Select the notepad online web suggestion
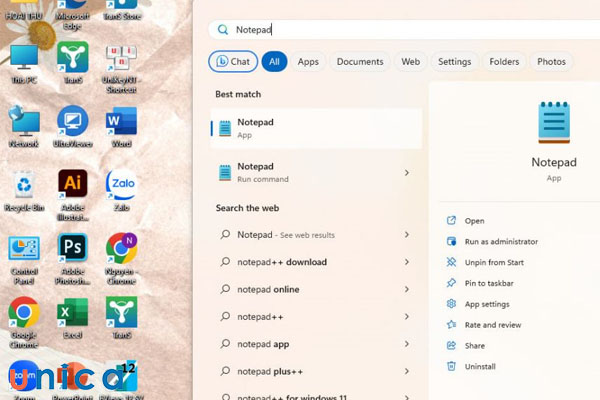This screenshot has width=600, height=400. [316, 289]
